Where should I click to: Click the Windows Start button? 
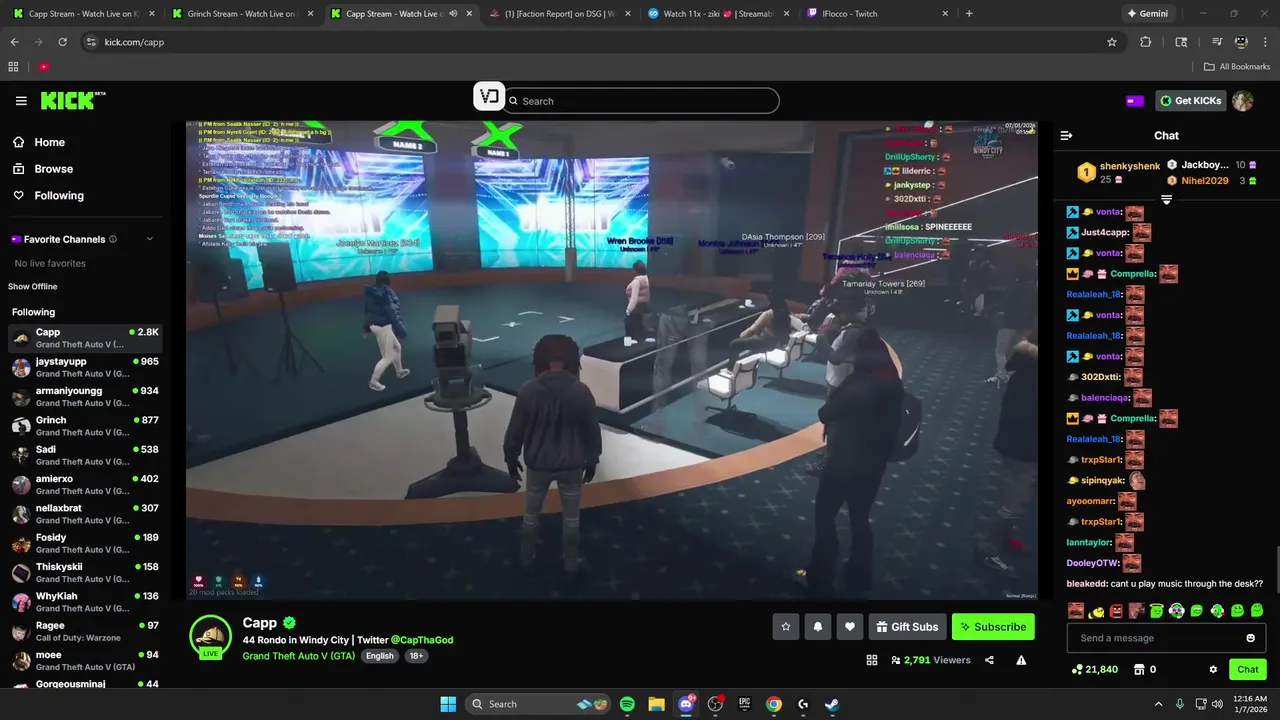448,704
